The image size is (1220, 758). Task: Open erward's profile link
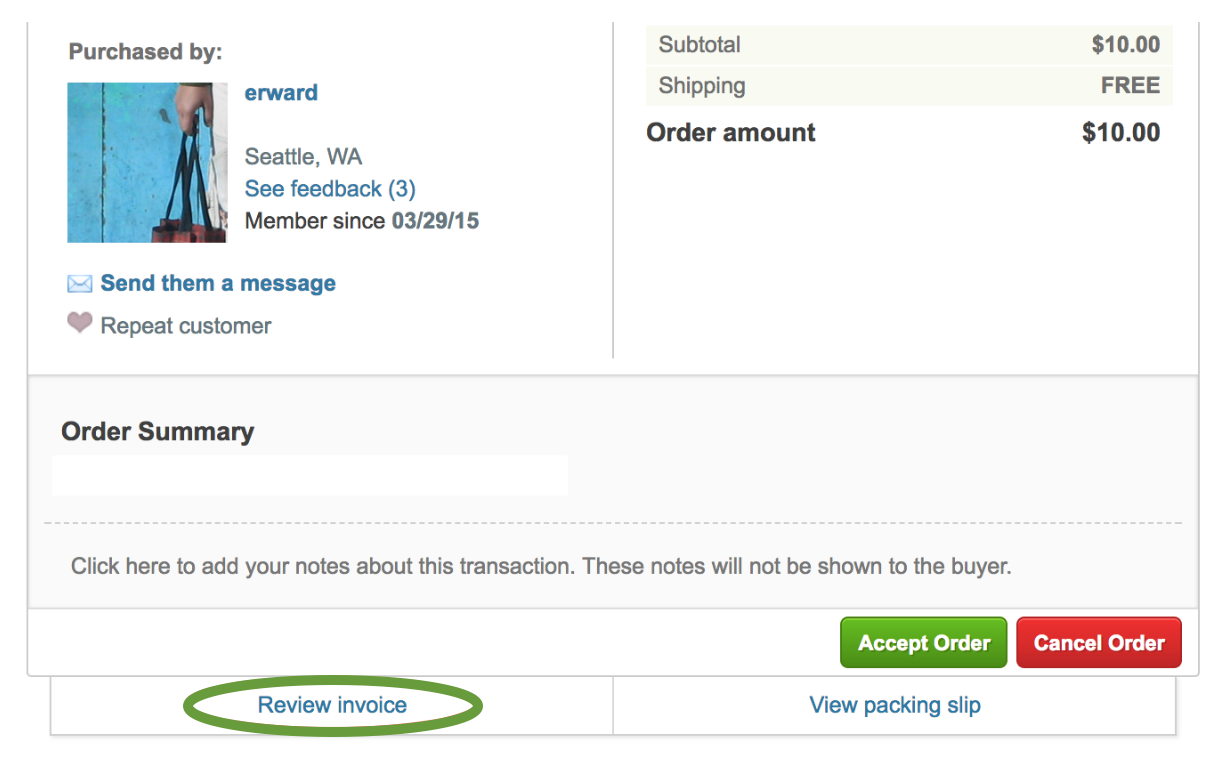coord(281,93)
